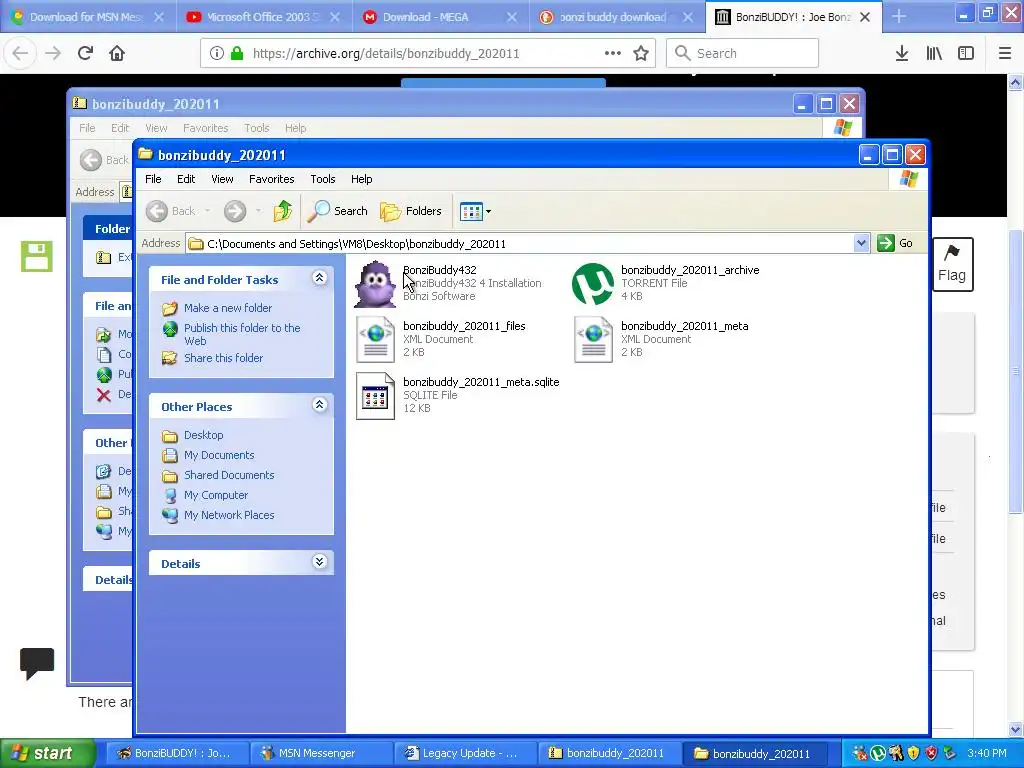1024x768 pixels.
Task: Expand the Address bar dropdown arrow
Action: (x=861, y=244)
